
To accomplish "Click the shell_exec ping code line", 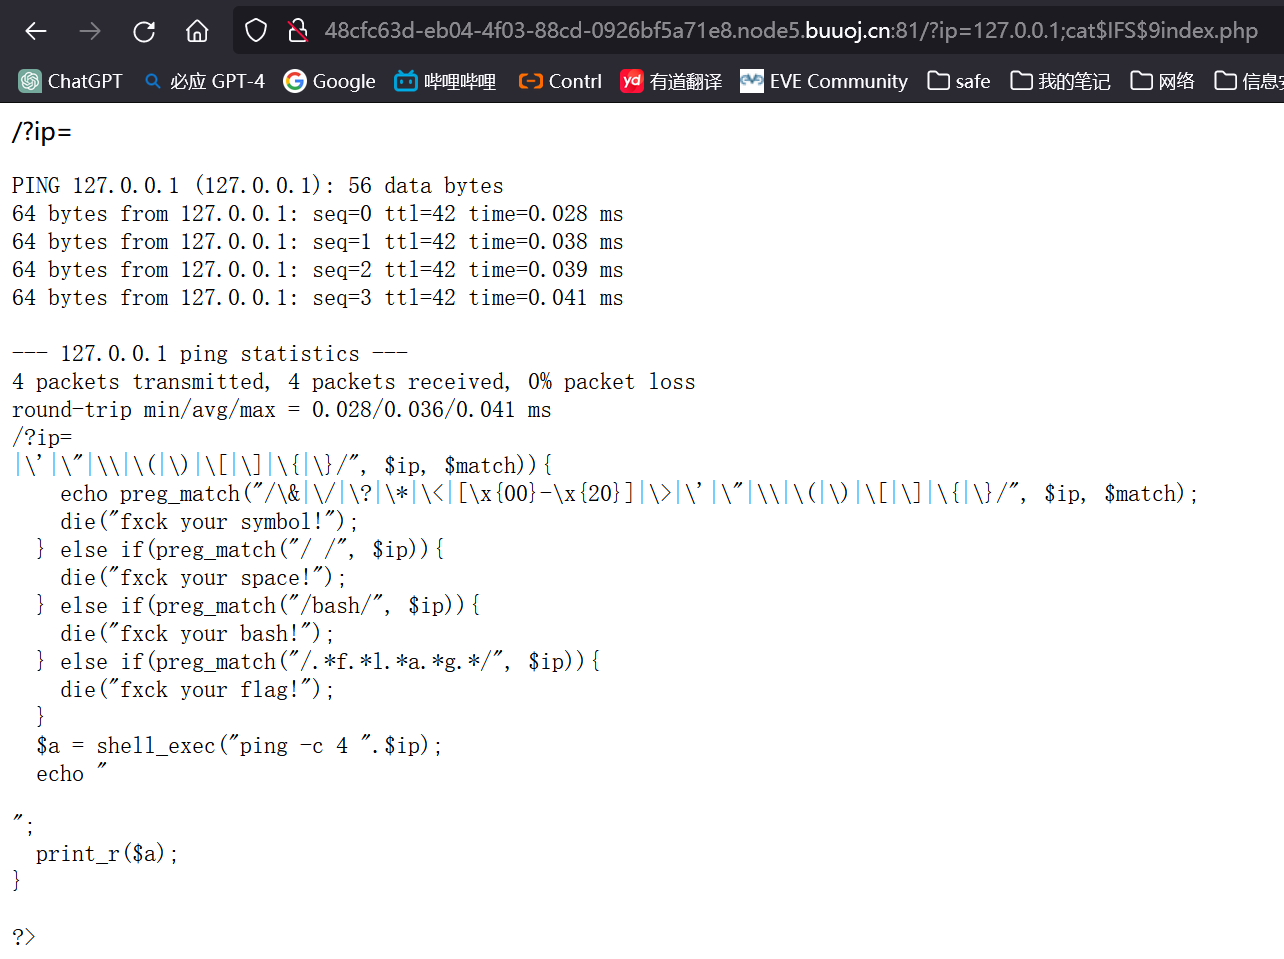I will click(x=239, y=746).
